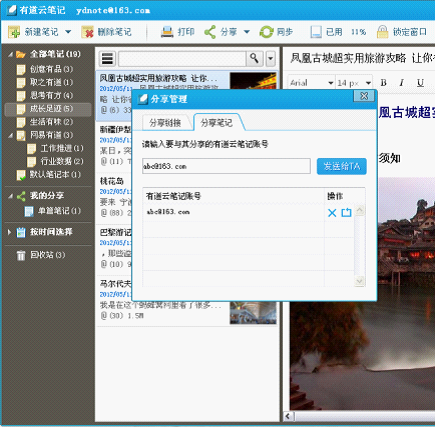Close the 分享管理 dialog
435x427 pixels.
pos(364,96)
